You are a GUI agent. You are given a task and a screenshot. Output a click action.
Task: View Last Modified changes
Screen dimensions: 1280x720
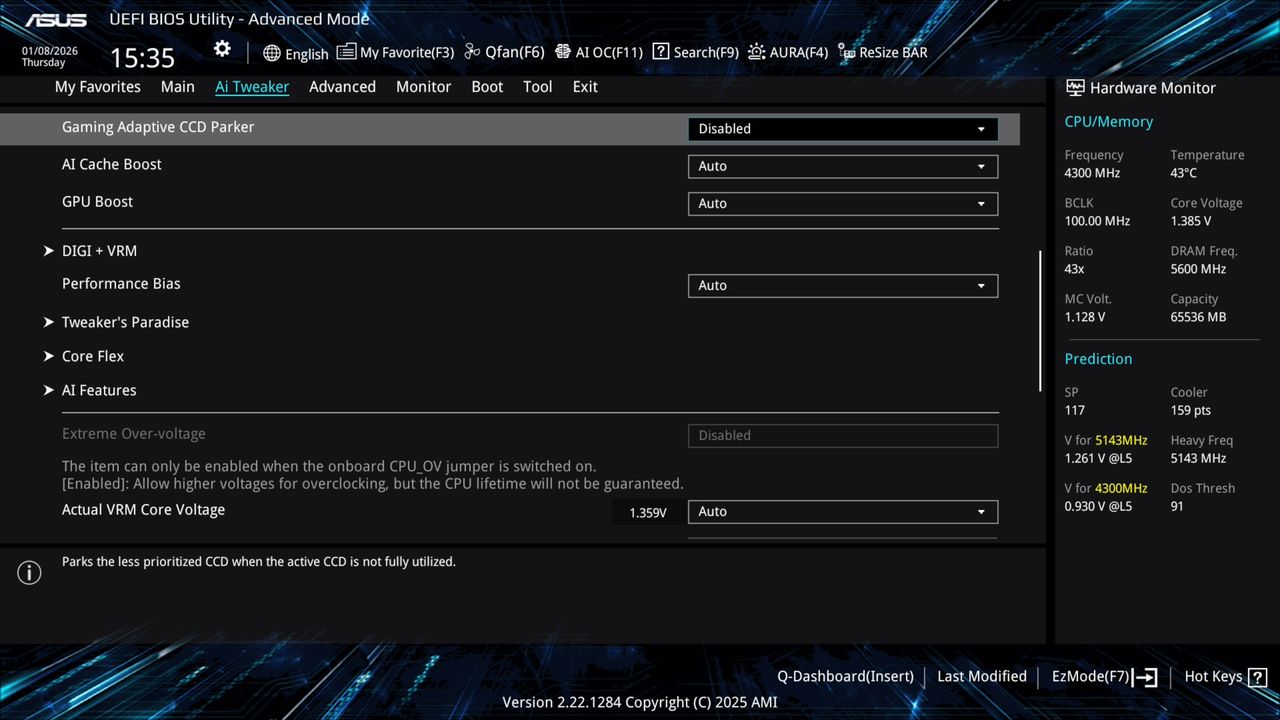click(x=981, y=676)
